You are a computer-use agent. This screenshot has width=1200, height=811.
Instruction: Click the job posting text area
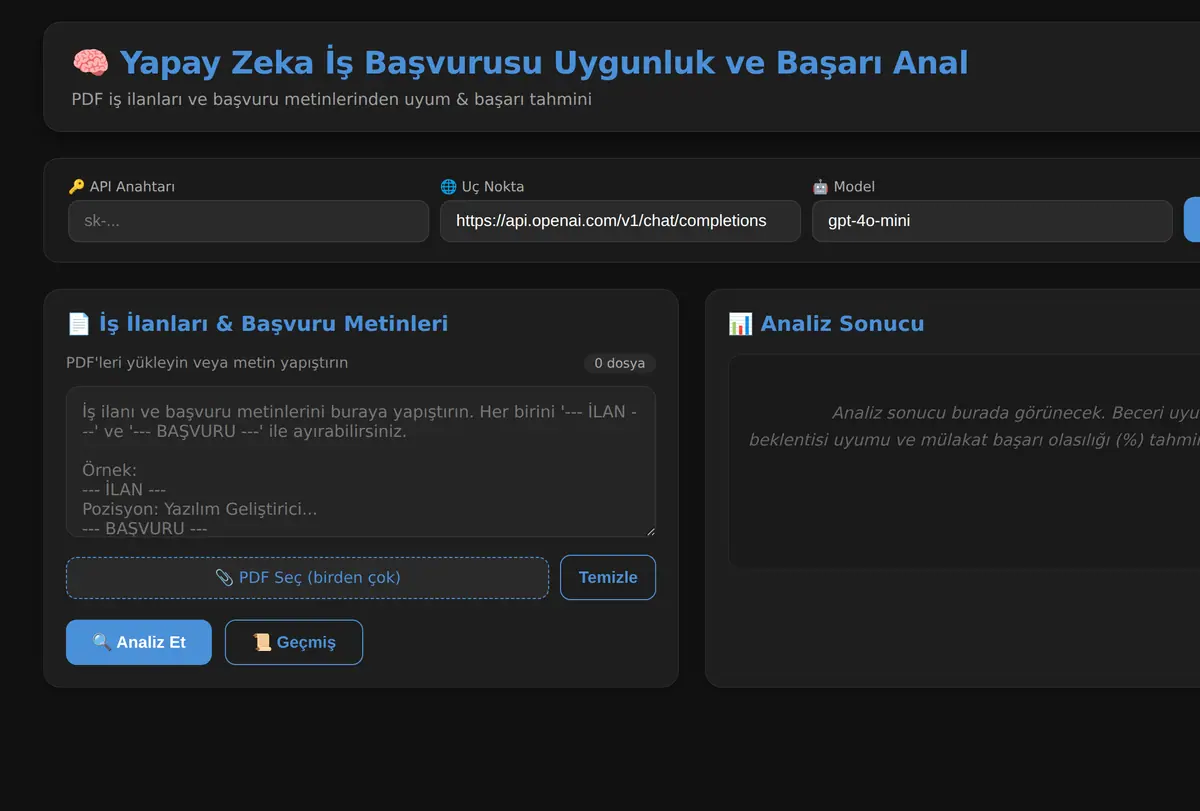point(361,462)
